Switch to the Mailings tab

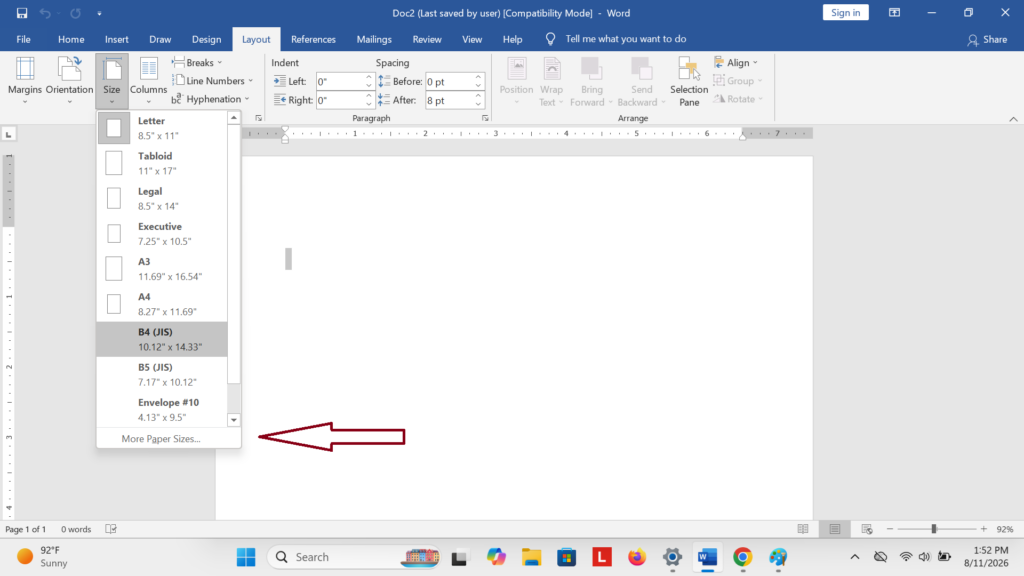coord(374,39)
